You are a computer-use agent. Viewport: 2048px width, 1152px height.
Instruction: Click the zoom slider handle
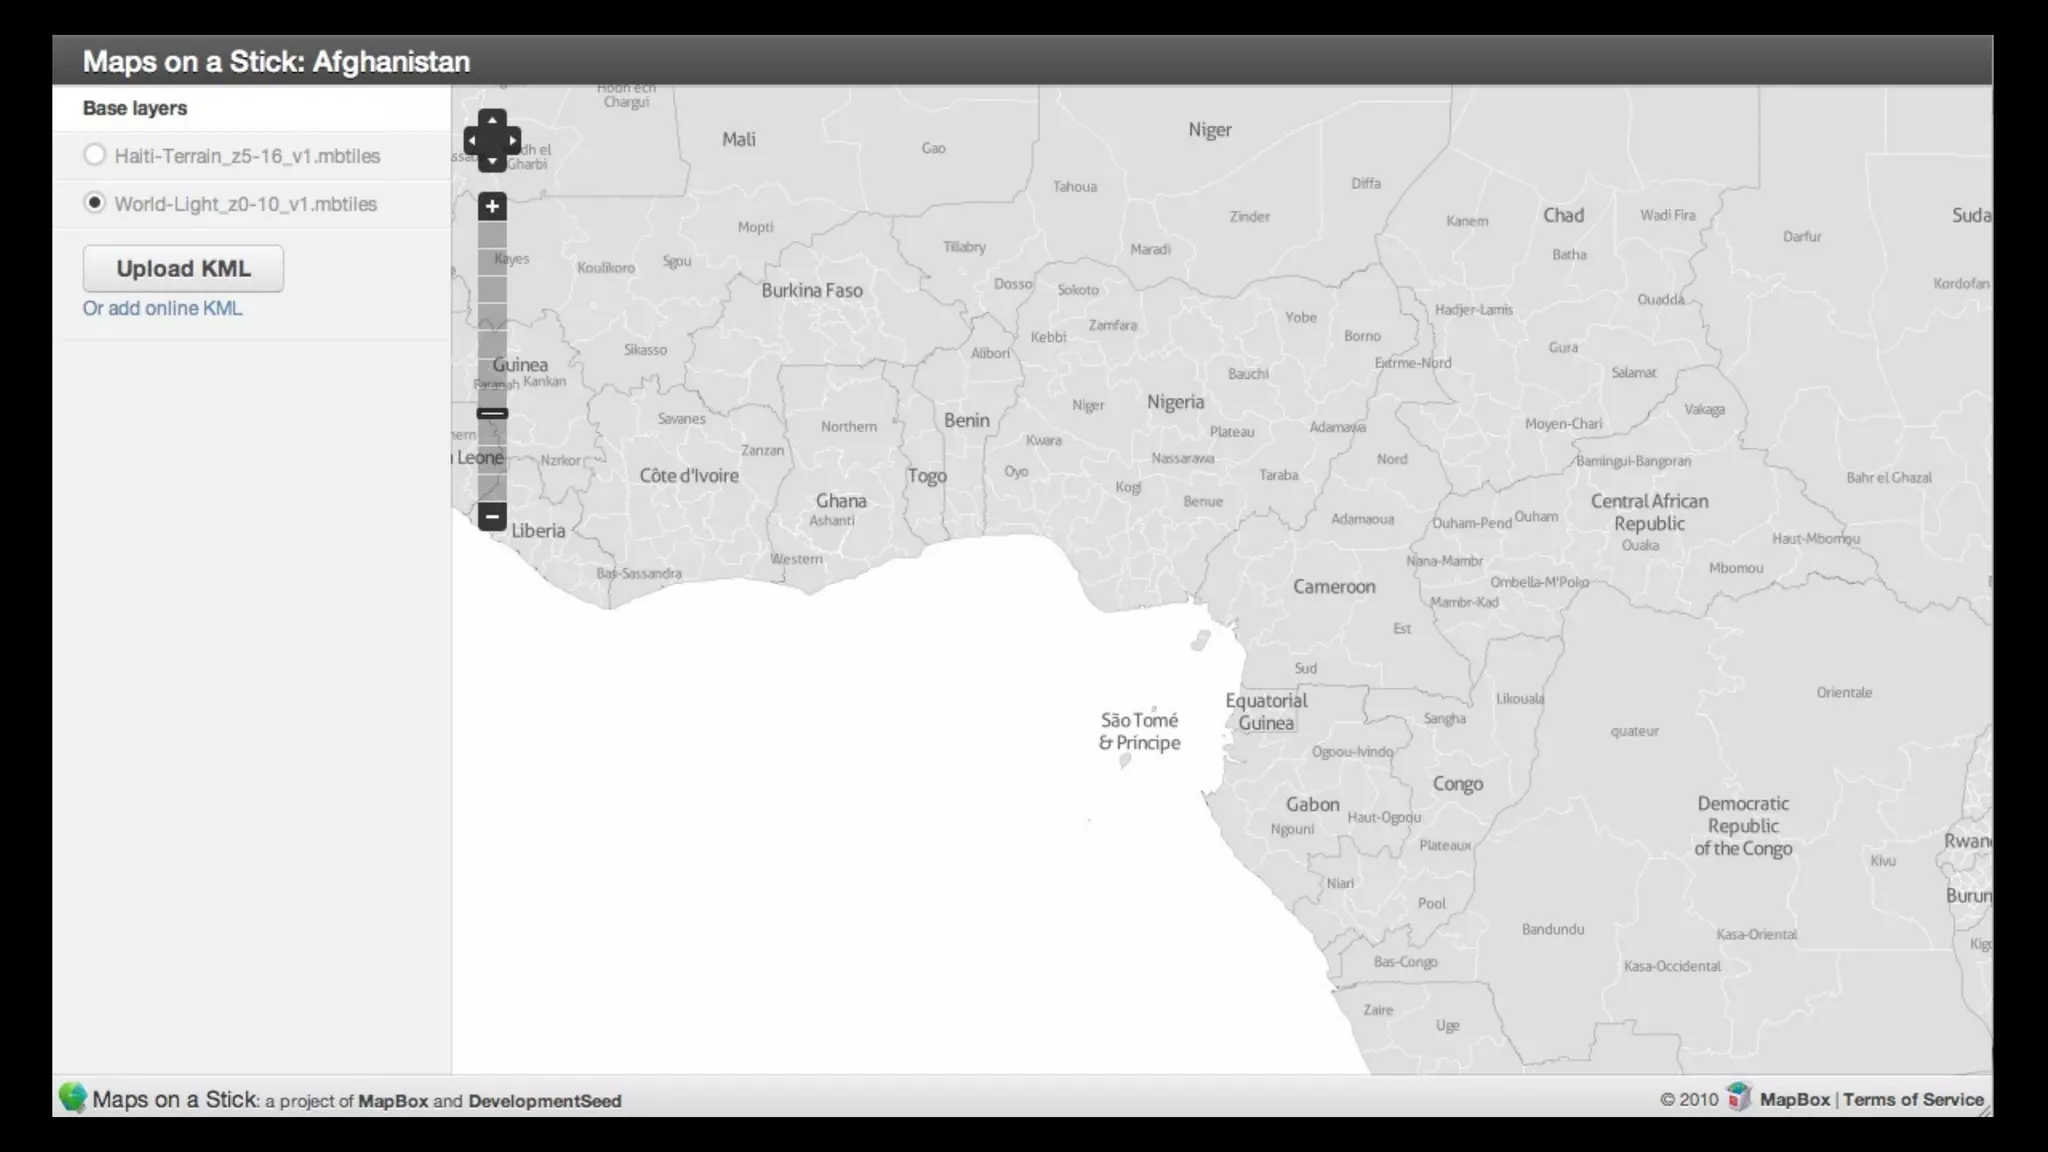(x=492, y=413)
